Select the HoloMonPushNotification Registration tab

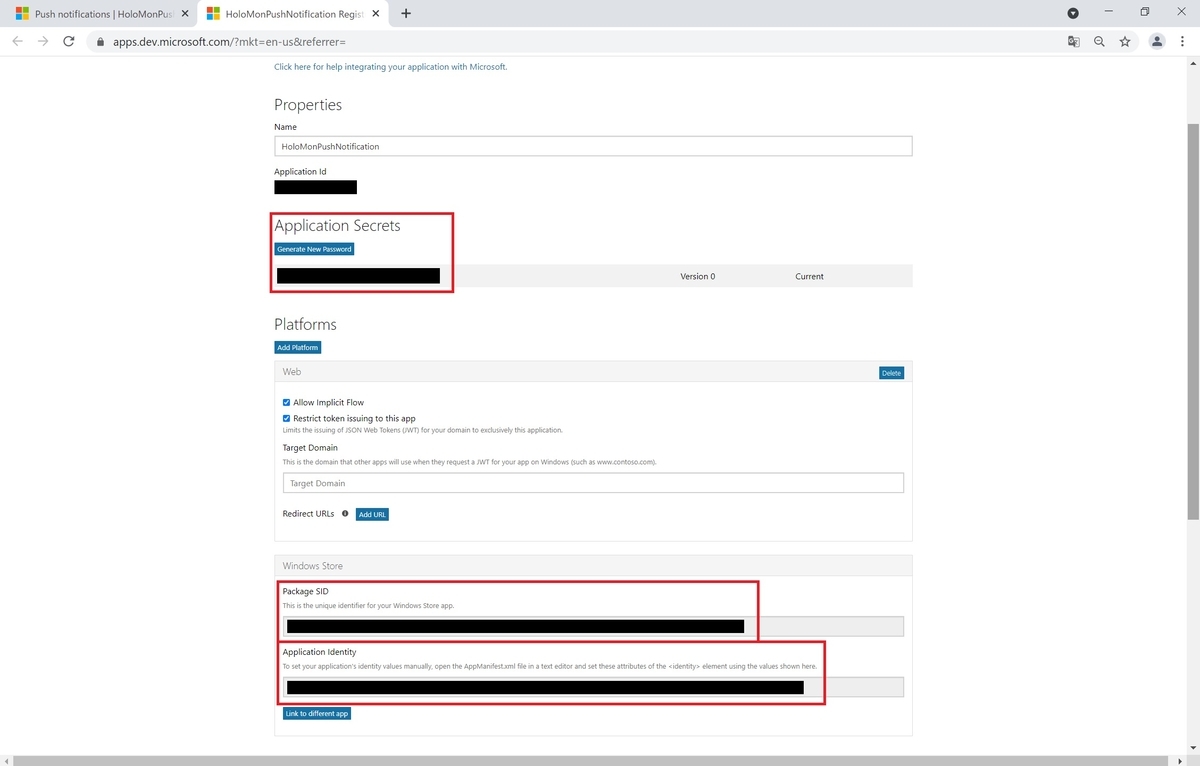click(x=292, y=14)
